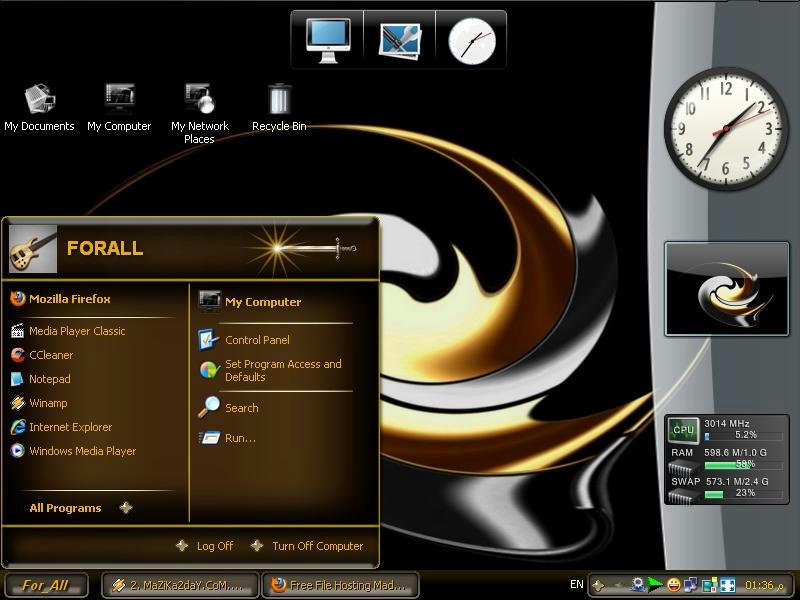800x600 pixels.
Task: Click the Internet Explorer icon in Start menu
Action: (x=18, y=427)
